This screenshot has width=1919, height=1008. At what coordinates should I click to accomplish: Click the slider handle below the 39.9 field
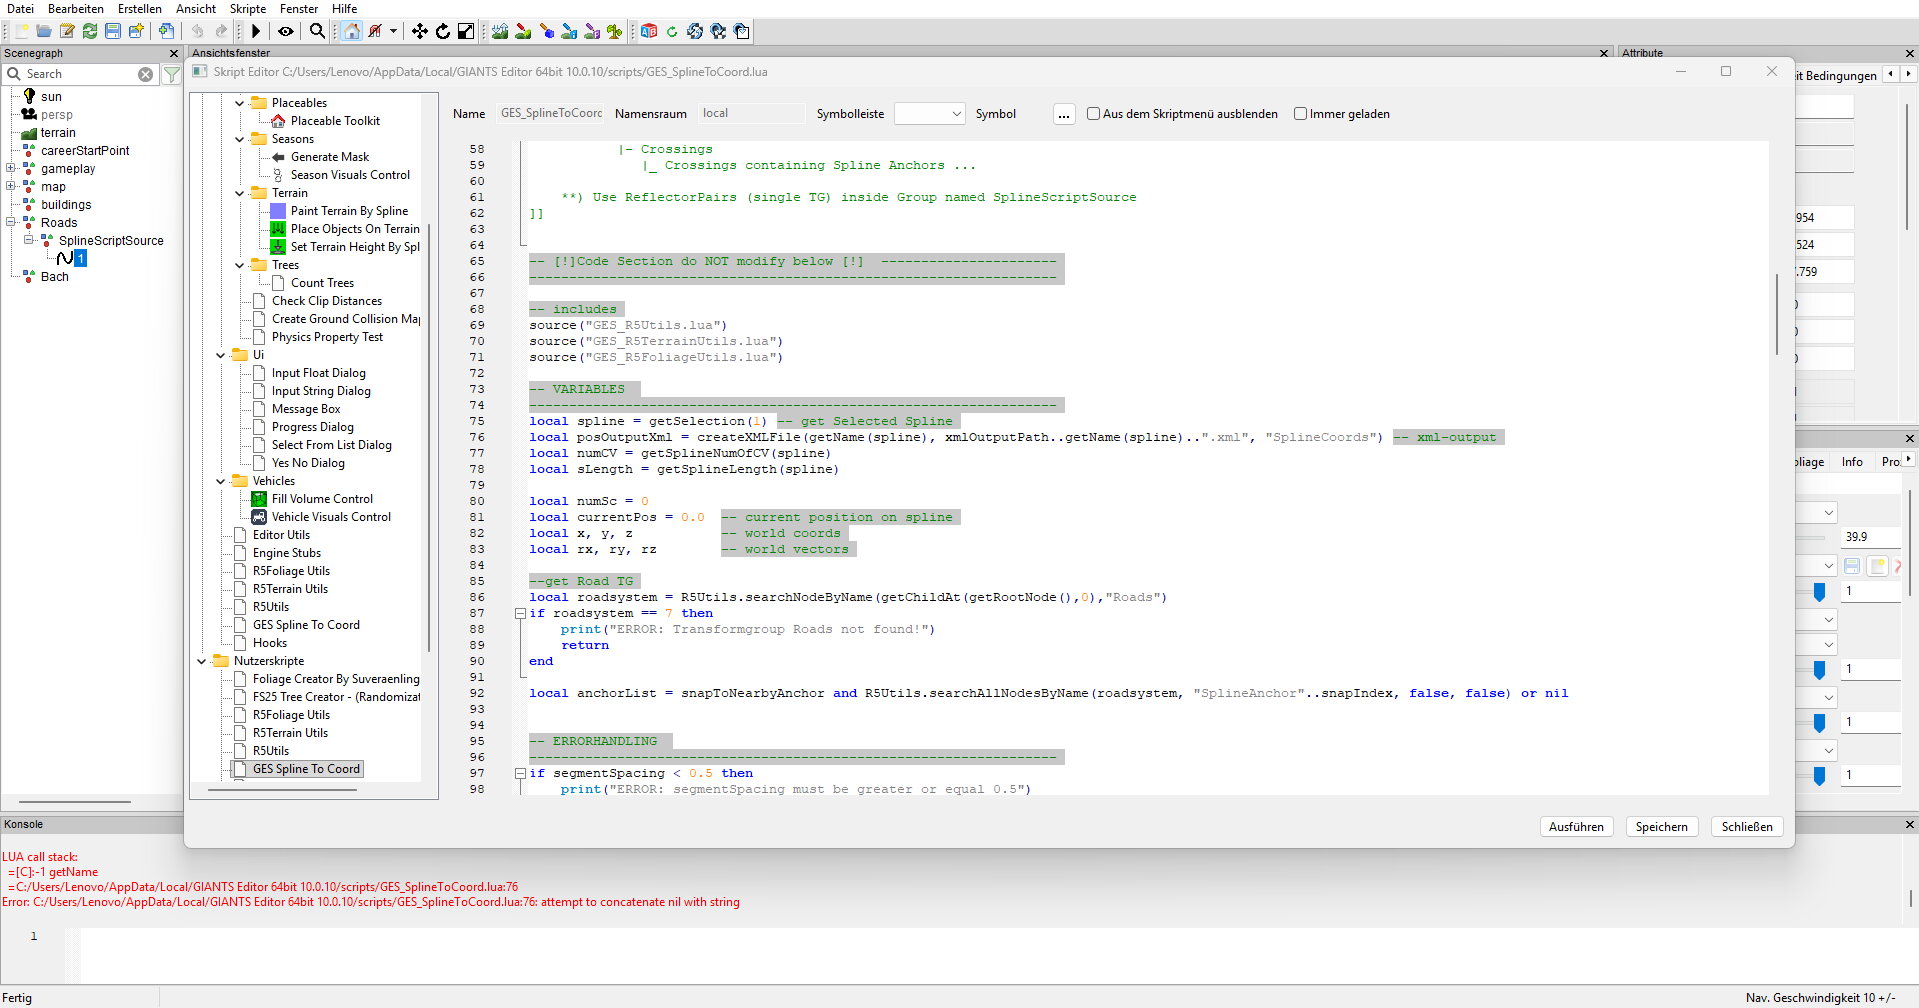(1819, 592)
